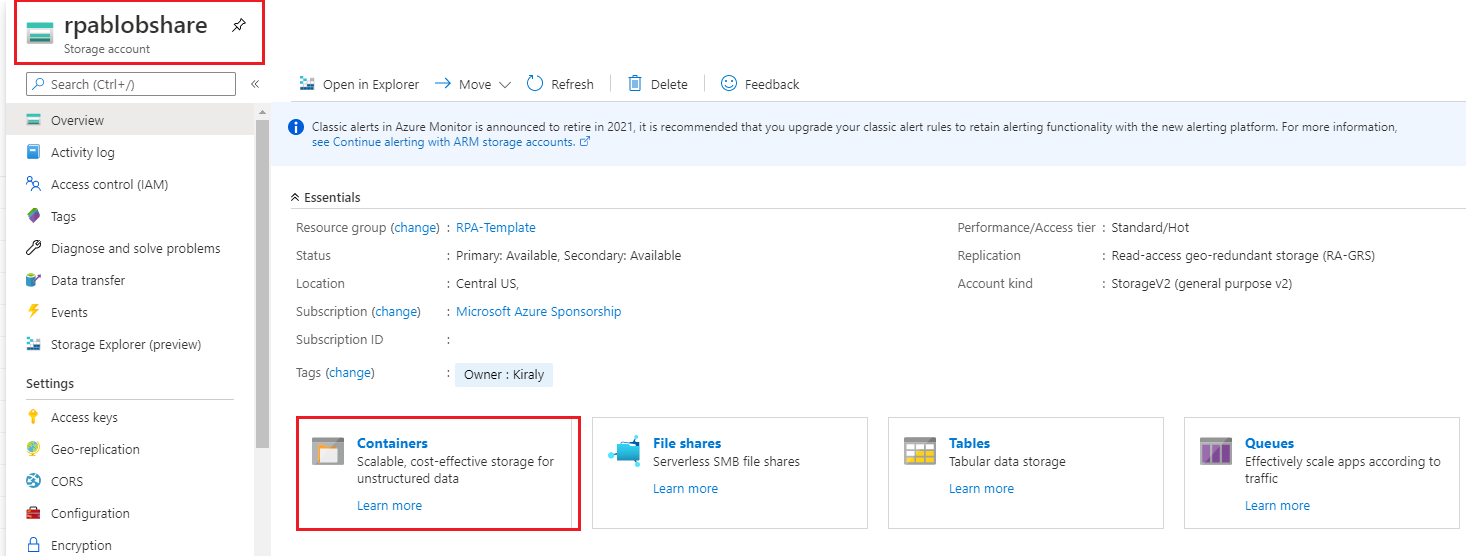Select Activity log in the sidebar
This screenshot has width=1466, height=556.
(x=83, y=152)
